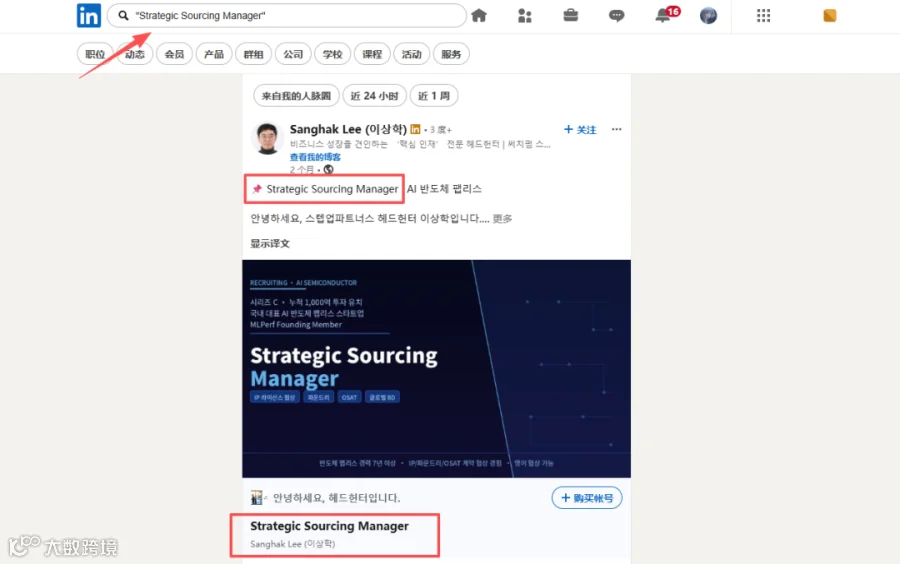Toggle the 来自我的人脉圈 filter
Screen dimensions: 900x564
coord(296,96)
